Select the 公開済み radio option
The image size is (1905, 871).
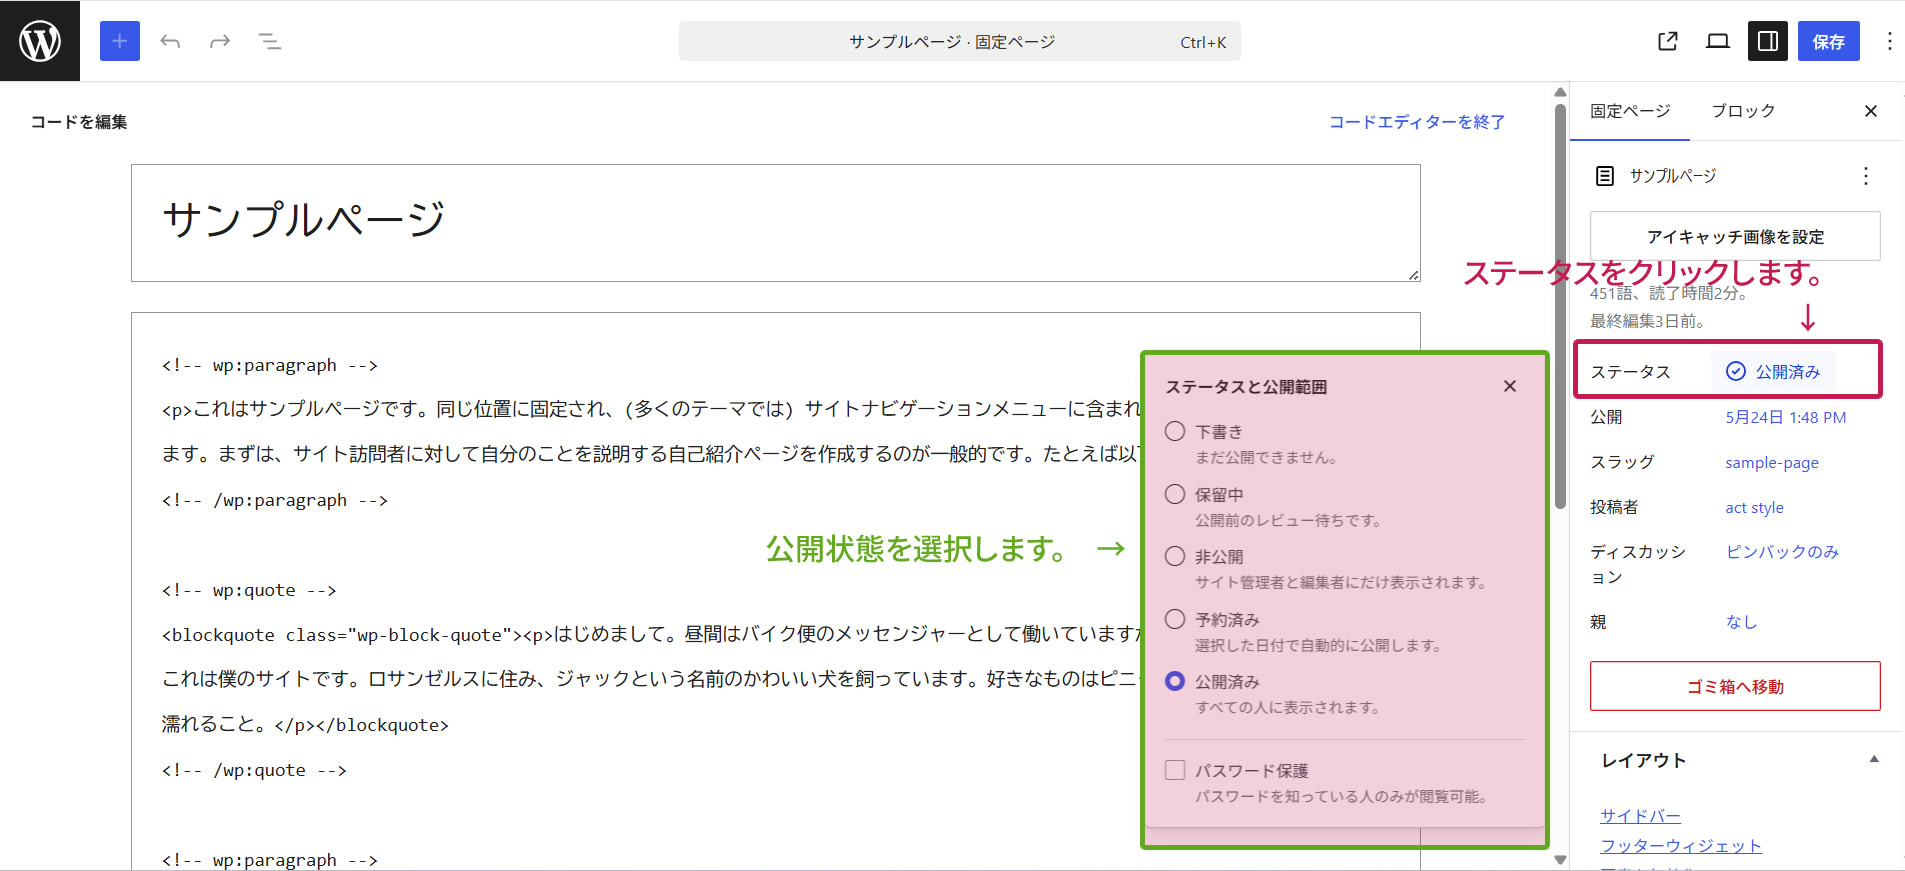coord(1175,681)
